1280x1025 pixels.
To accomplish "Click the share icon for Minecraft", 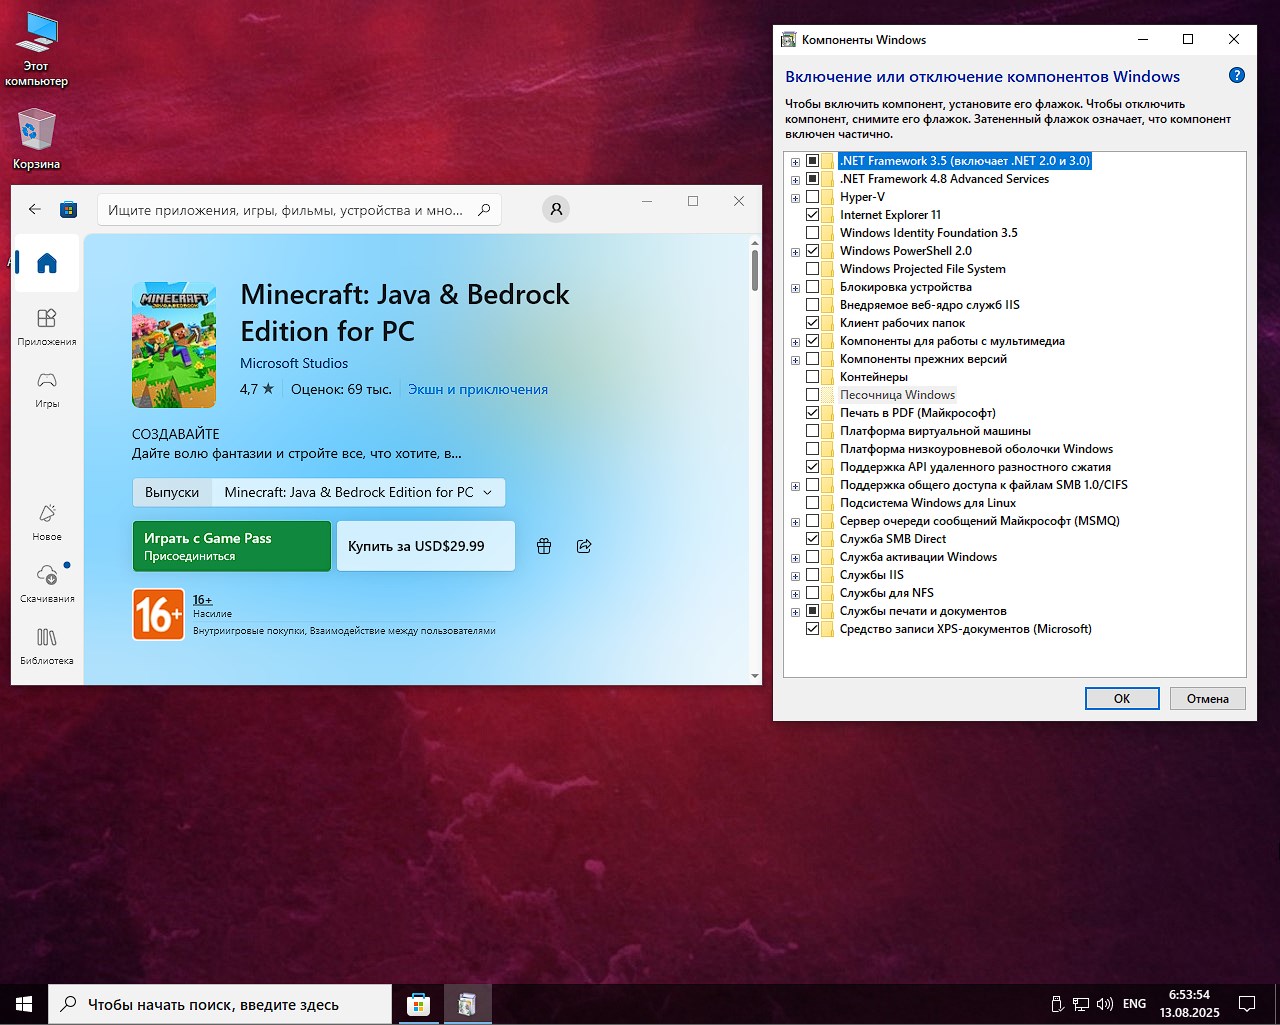I will (x=584, y=546).
